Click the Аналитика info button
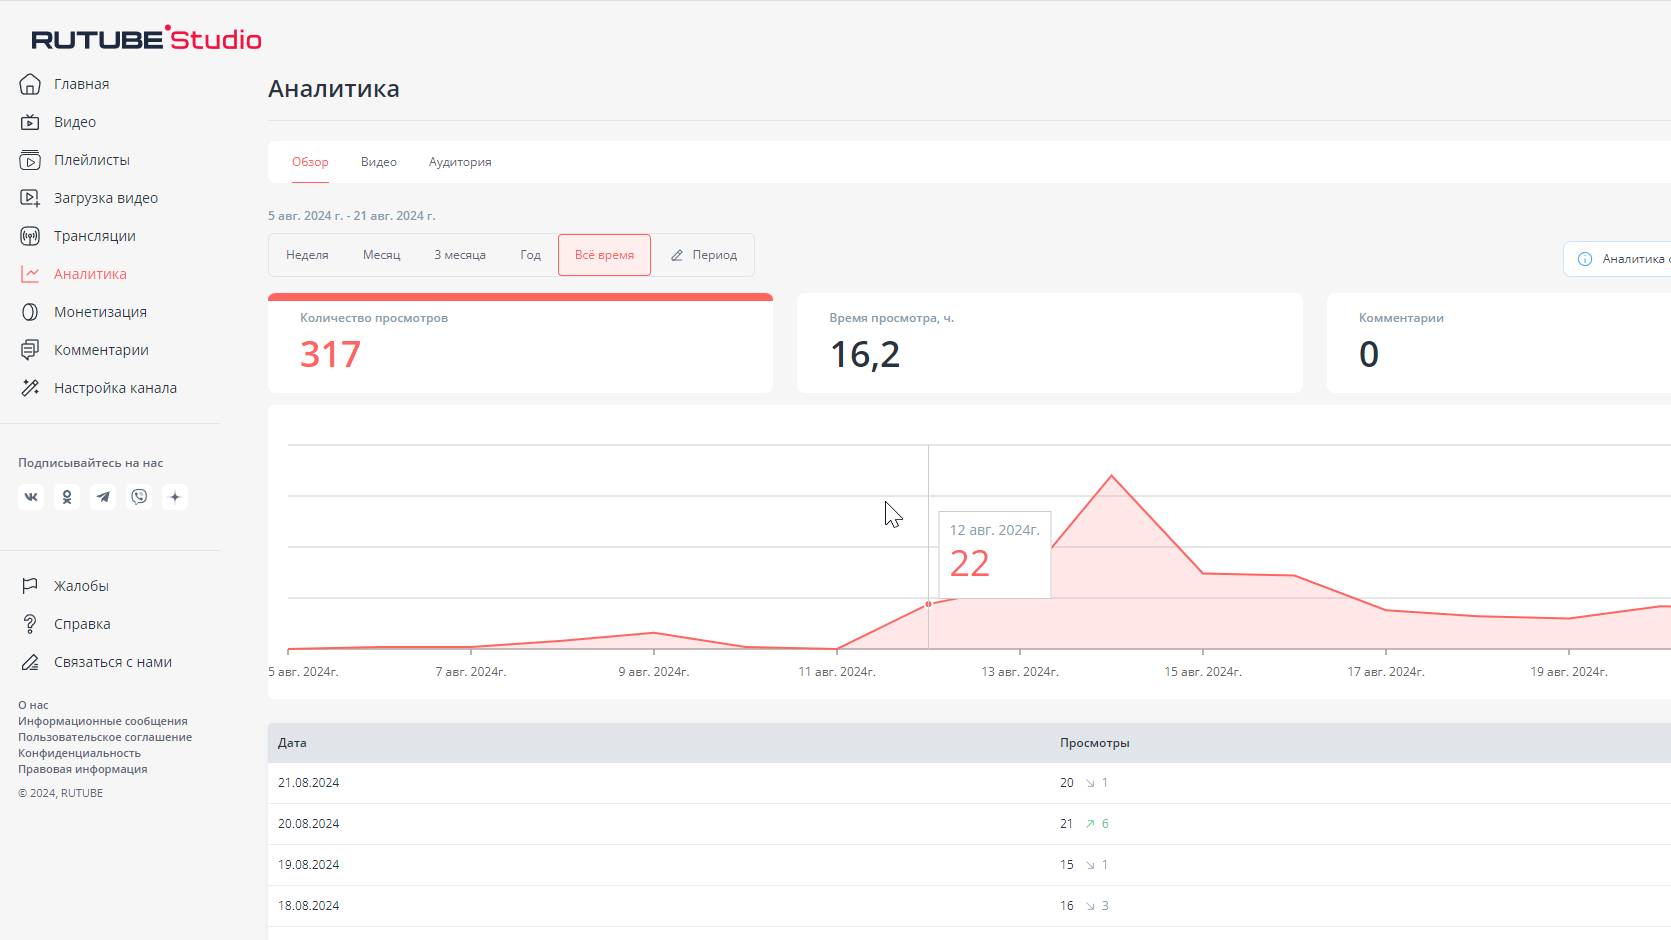Screen dimensions: 1671x940 [1617, 259]
